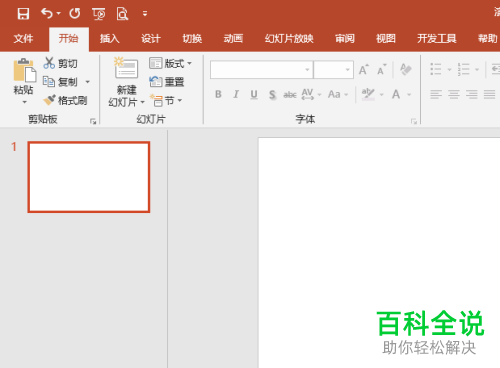Open character spacing AV menu

pyautogui.click(x=311, y=94)
